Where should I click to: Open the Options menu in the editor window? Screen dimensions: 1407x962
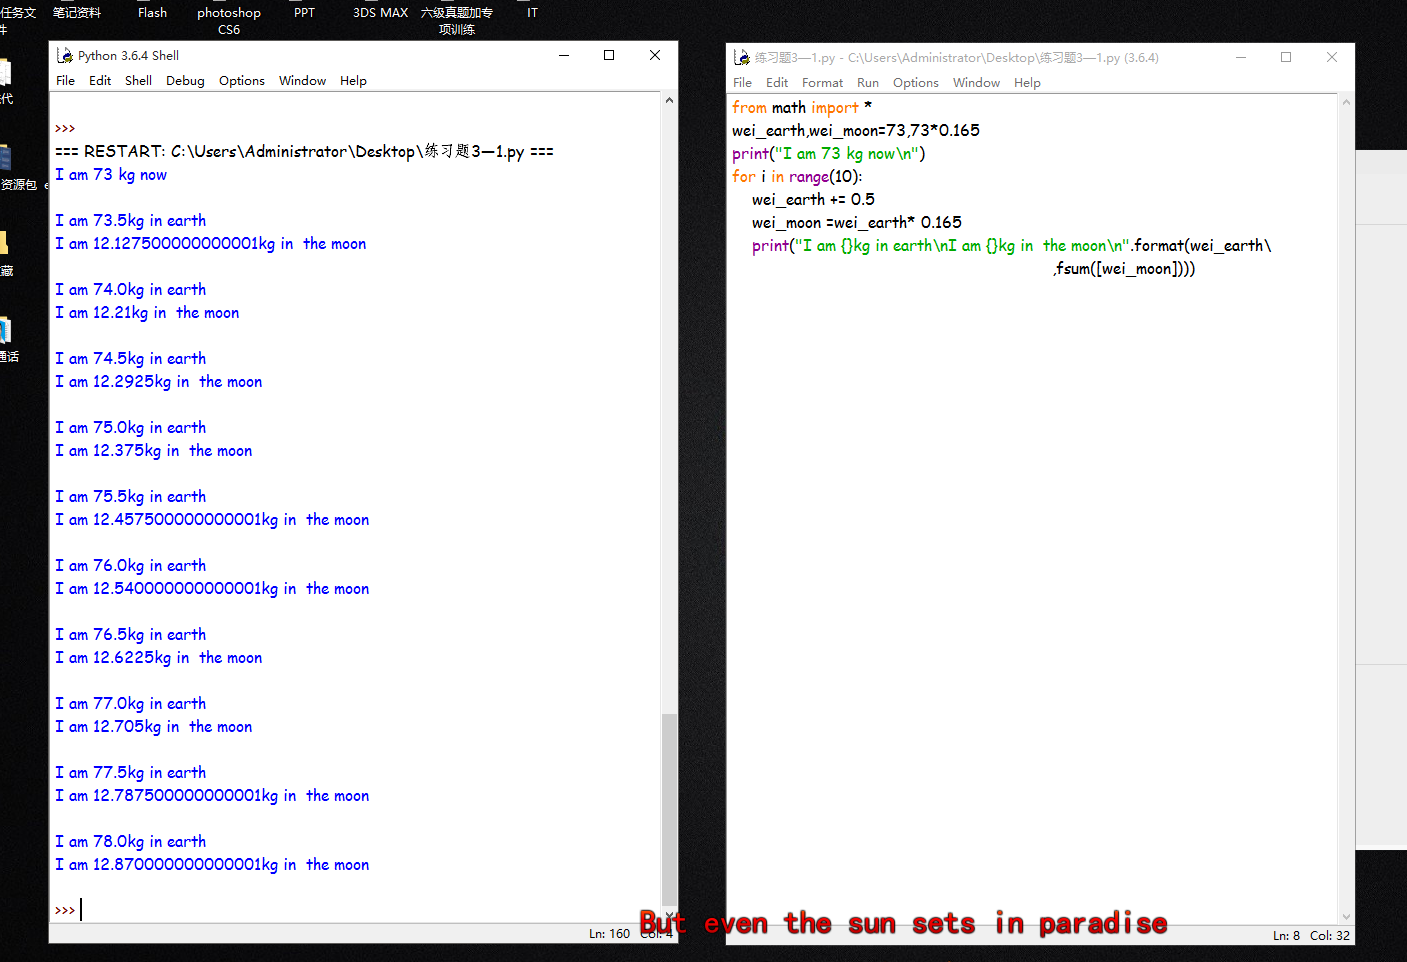[916, 82]
